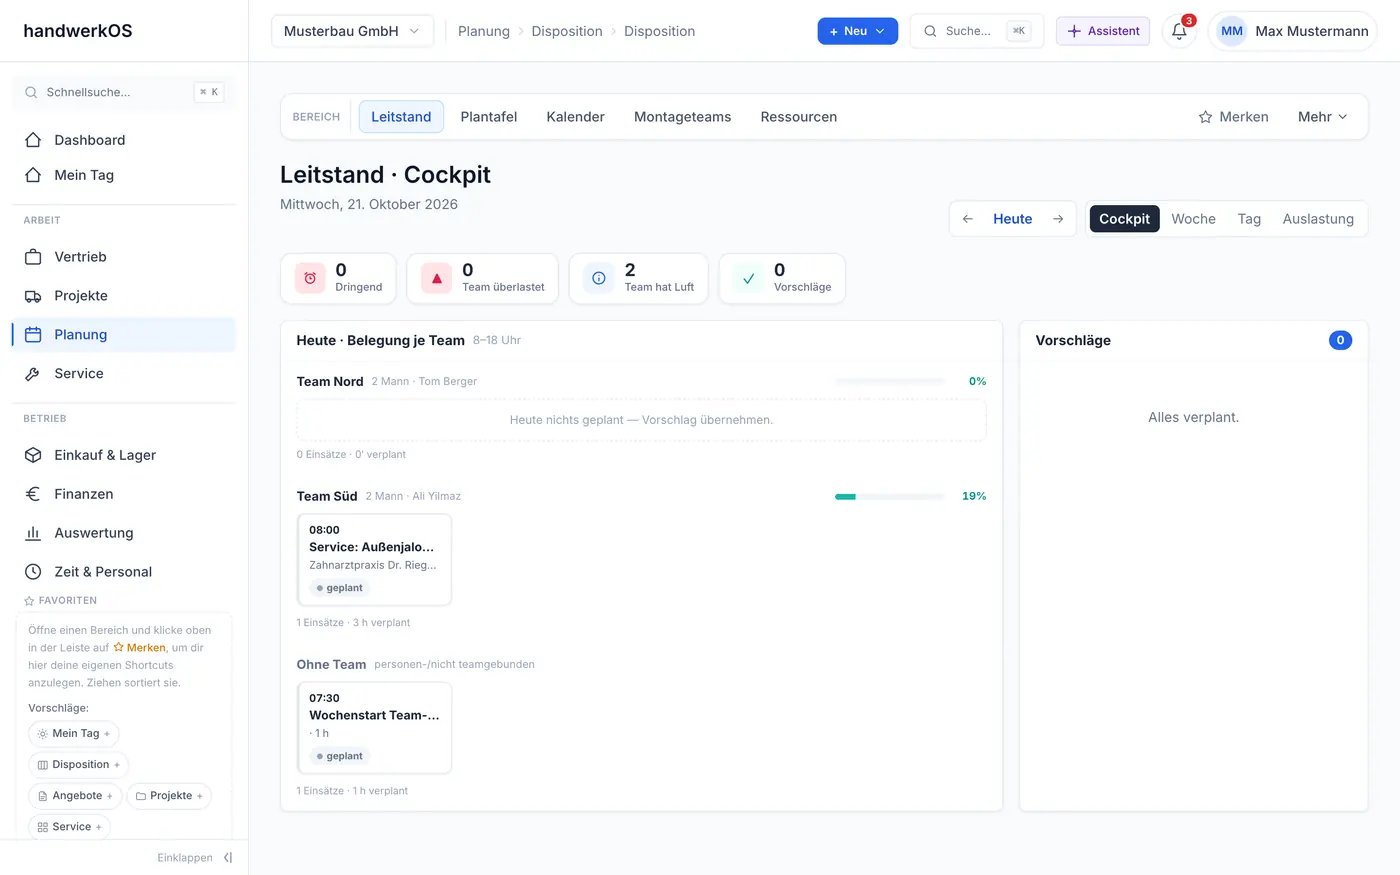Expand the Neu dropdown button
Image resolution: width=1400 pixels, height=875 pixels.
(857, 31)
